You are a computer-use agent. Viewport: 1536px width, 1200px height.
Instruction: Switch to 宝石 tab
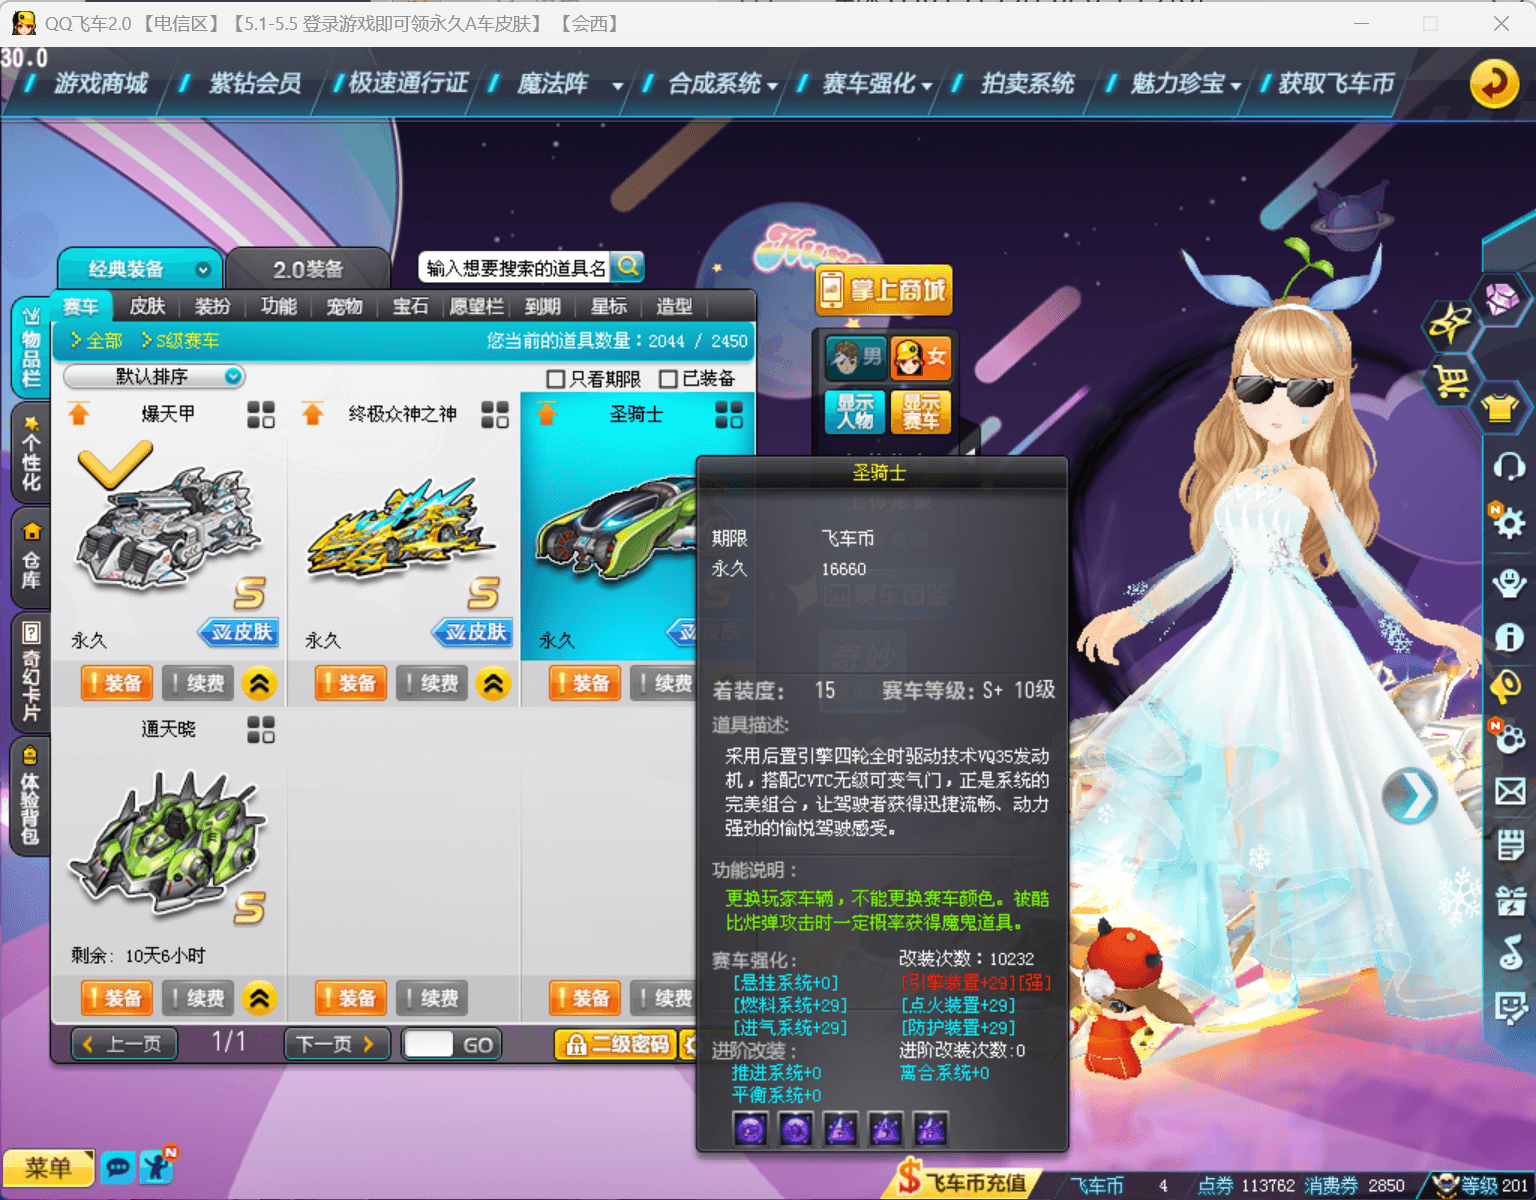tap(410, 306)
